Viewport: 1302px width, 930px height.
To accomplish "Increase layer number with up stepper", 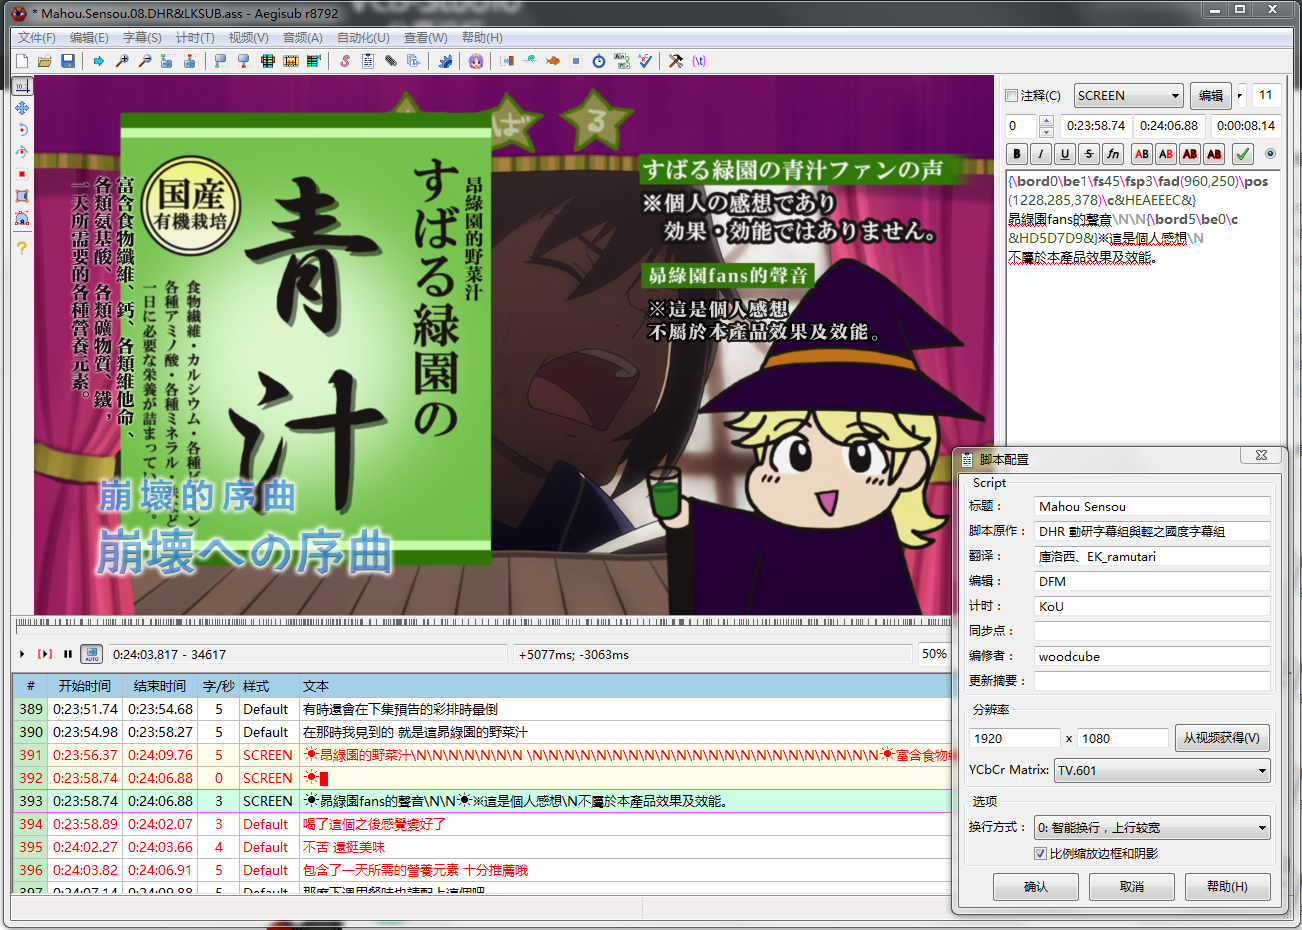I will tap(1046, 121).
